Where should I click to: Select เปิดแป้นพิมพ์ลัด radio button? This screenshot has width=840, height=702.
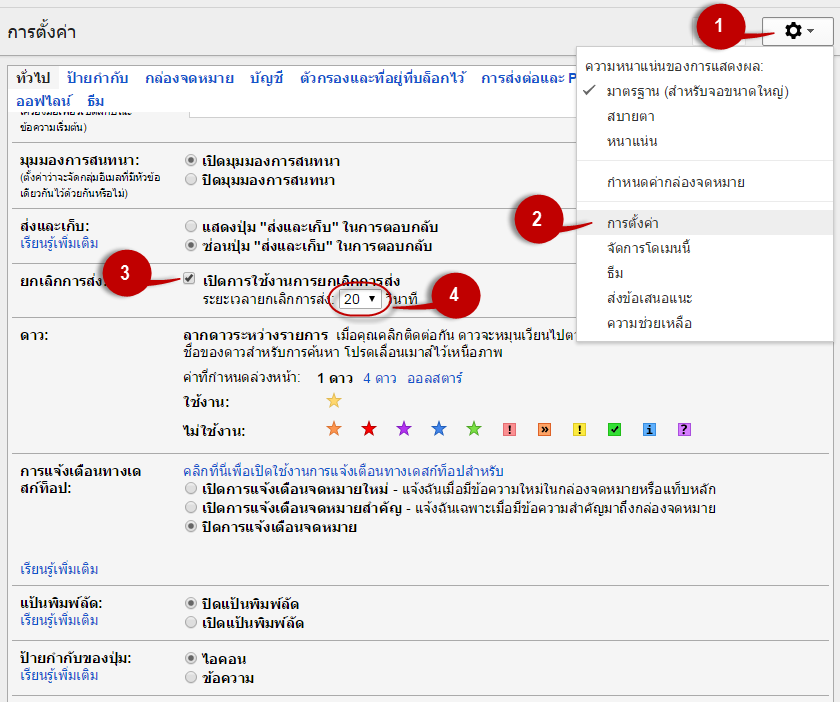tap(192, 623)
